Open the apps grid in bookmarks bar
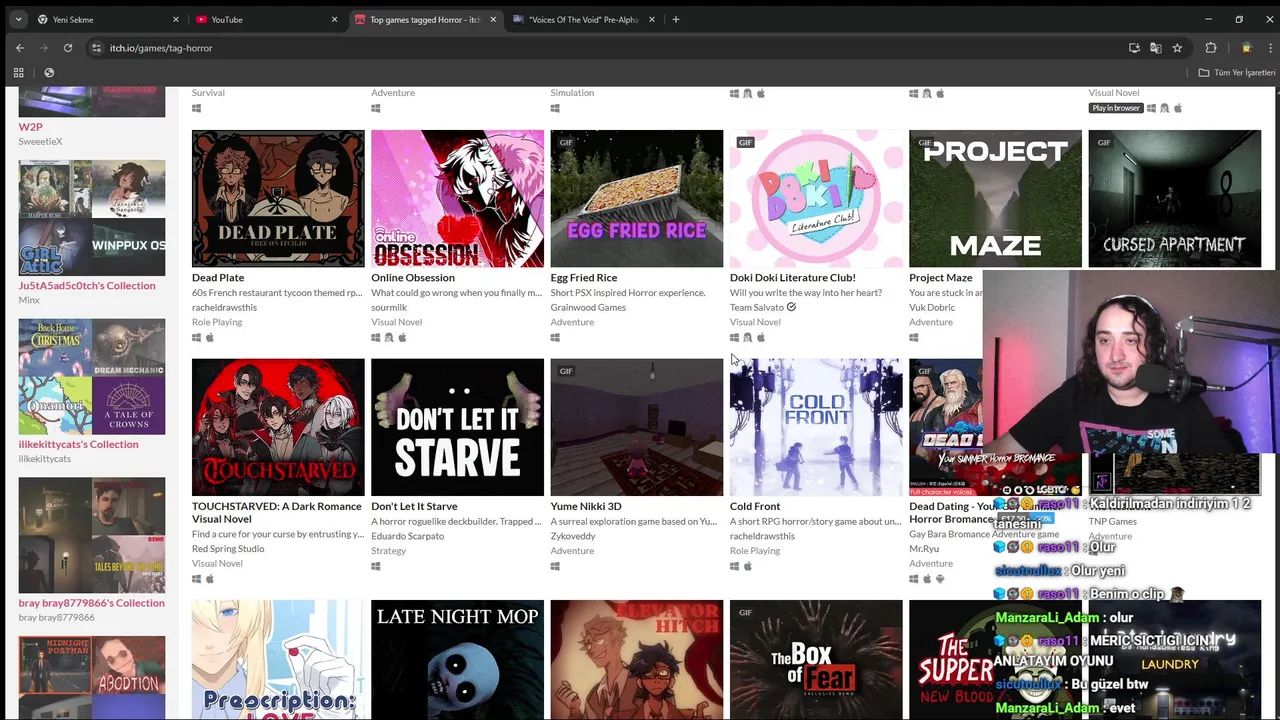This screenshot has height=720, width=1280. [x=18, y=72]
